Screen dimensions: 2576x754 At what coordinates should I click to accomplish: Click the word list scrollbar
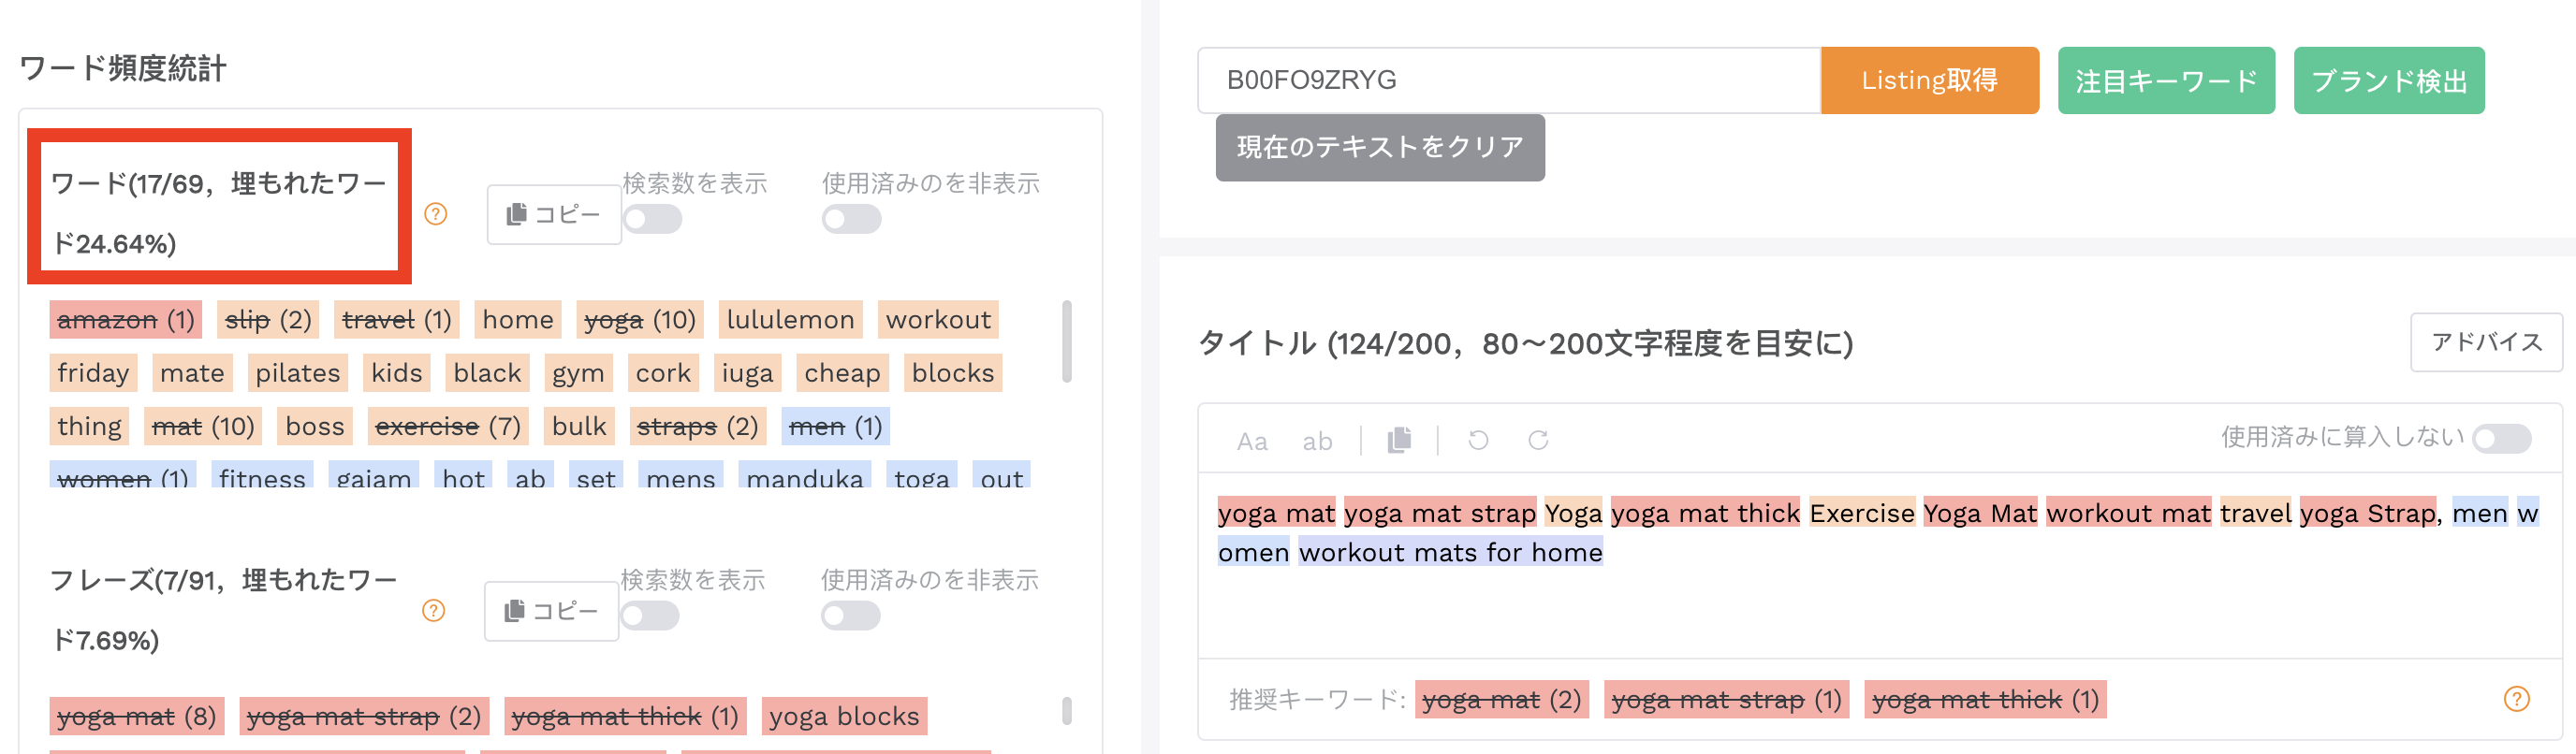1067,341
